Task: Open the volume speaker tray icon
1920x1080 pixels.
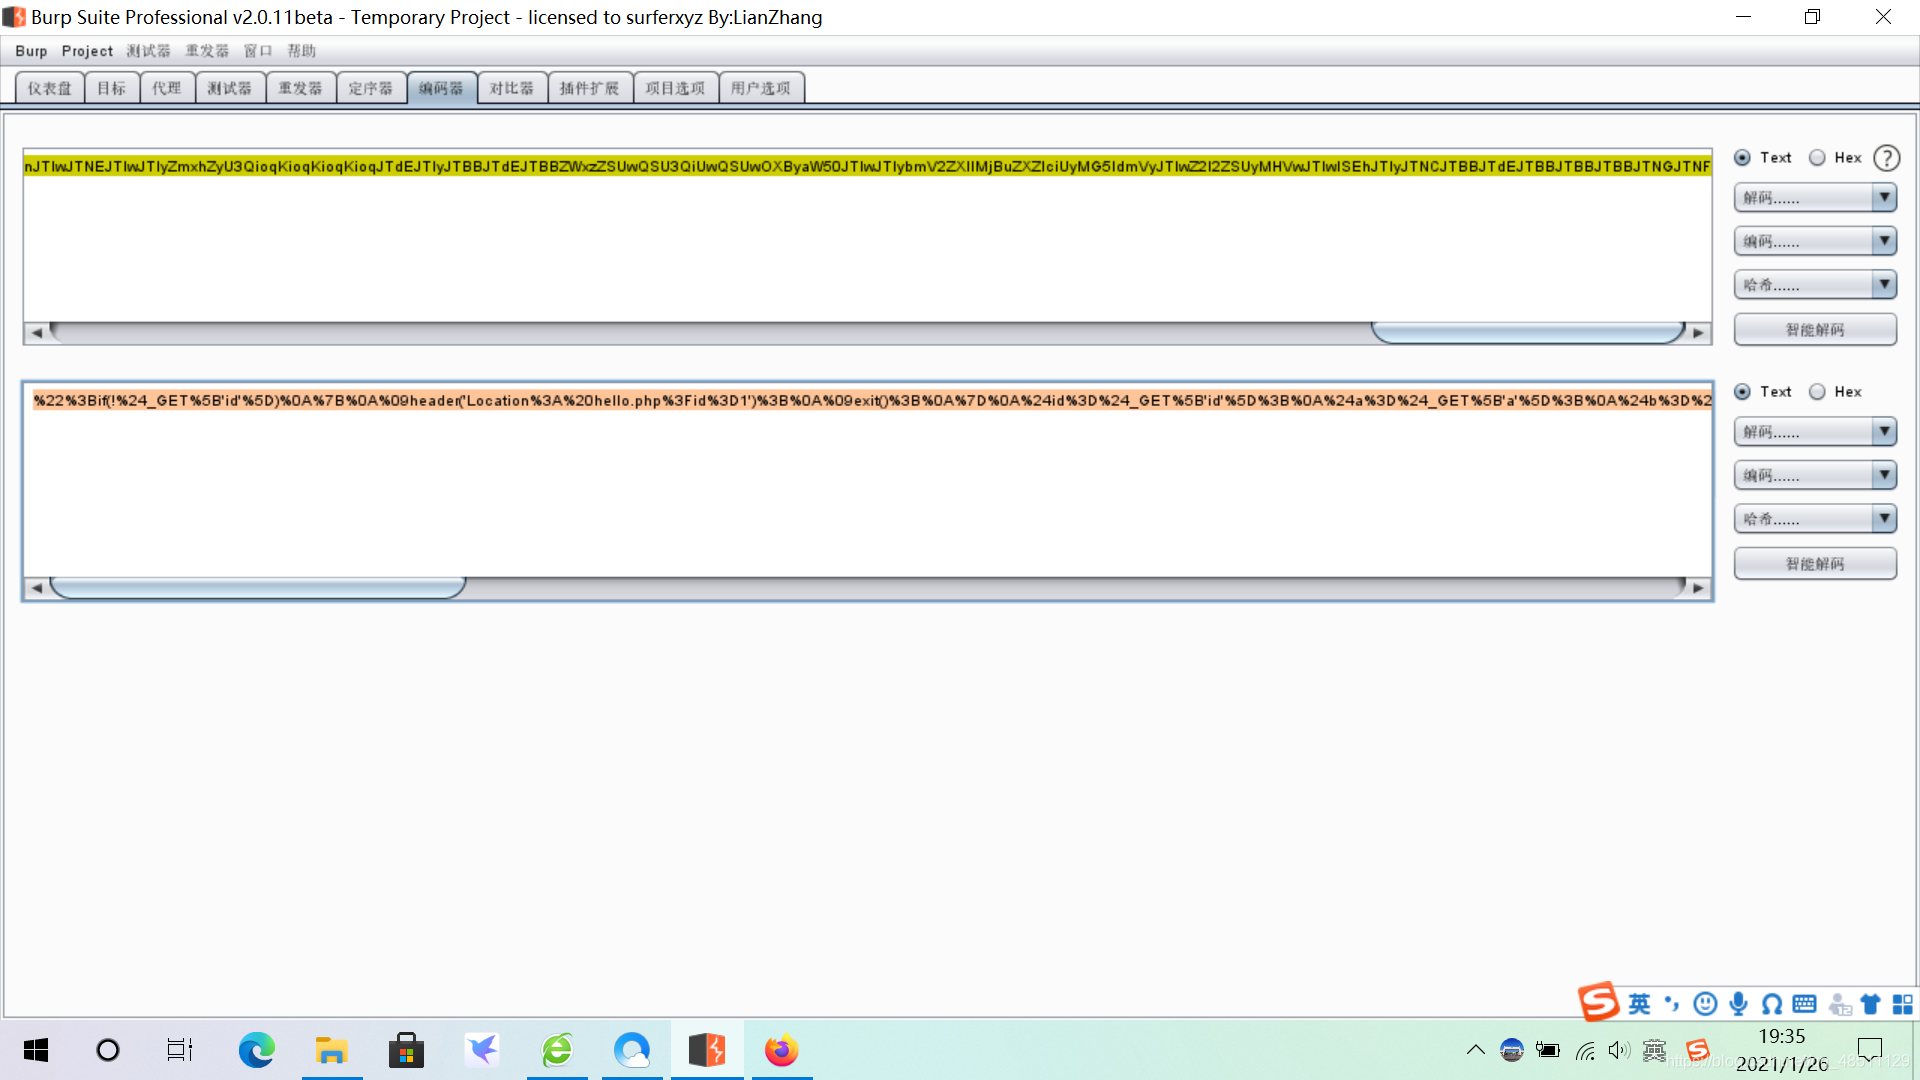Action: click(1619, 1050)
